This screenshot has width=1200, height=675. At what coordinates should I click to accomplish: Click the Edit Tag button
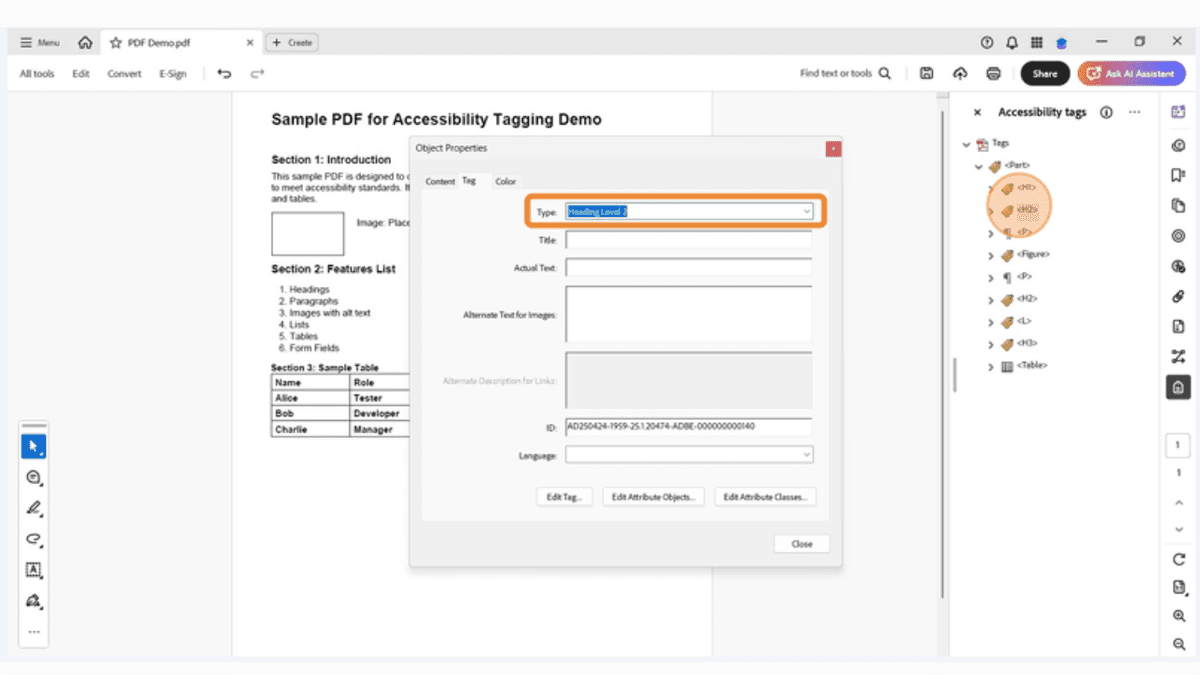563,496
